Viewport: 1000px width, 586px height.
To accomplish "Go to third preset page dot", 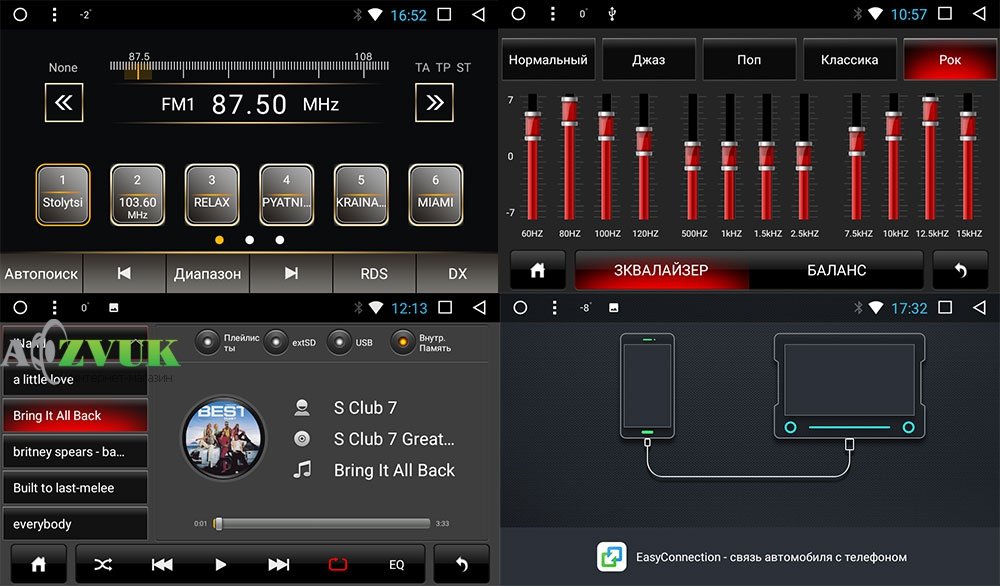I will point(279,240).
